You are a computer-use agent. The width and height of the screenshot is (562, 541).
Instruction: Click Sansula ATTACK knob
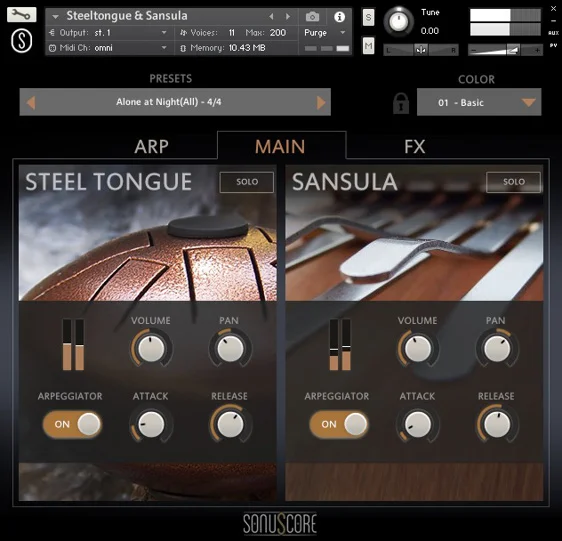418,424
